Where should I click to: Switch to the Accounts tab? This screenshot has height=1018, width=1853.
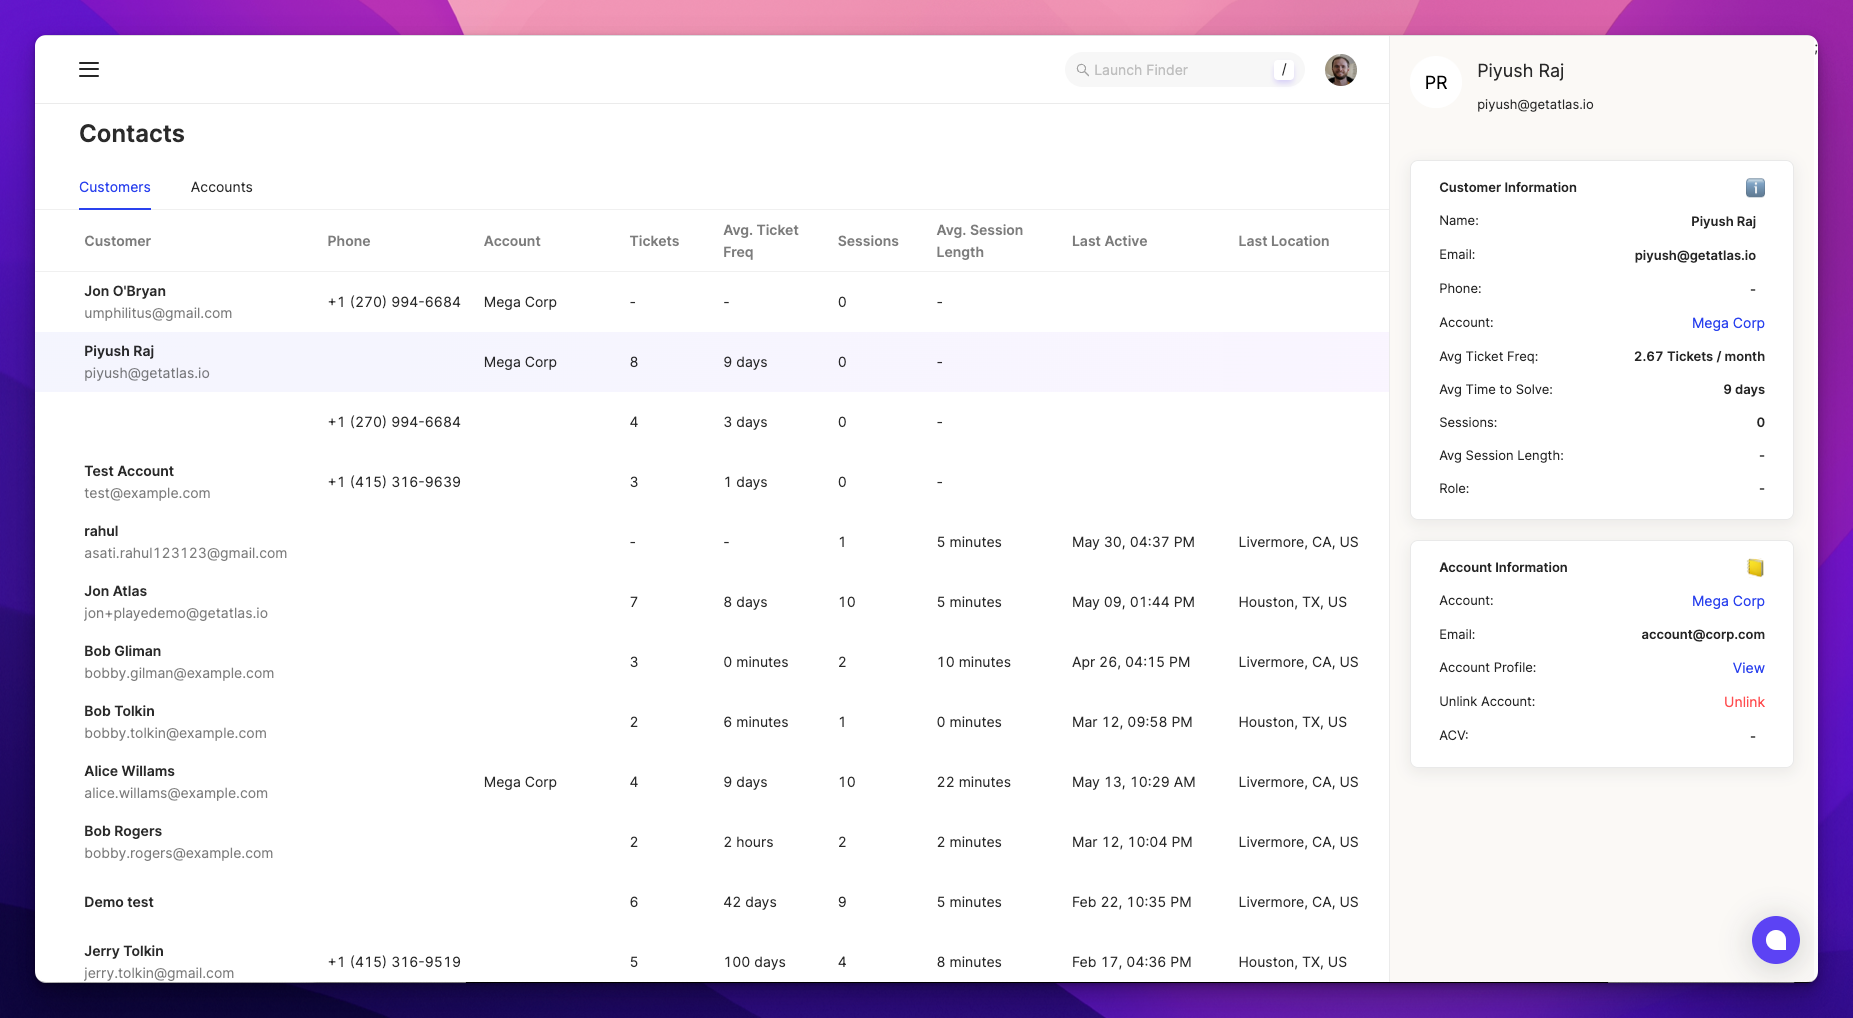[x=221, y=187]
